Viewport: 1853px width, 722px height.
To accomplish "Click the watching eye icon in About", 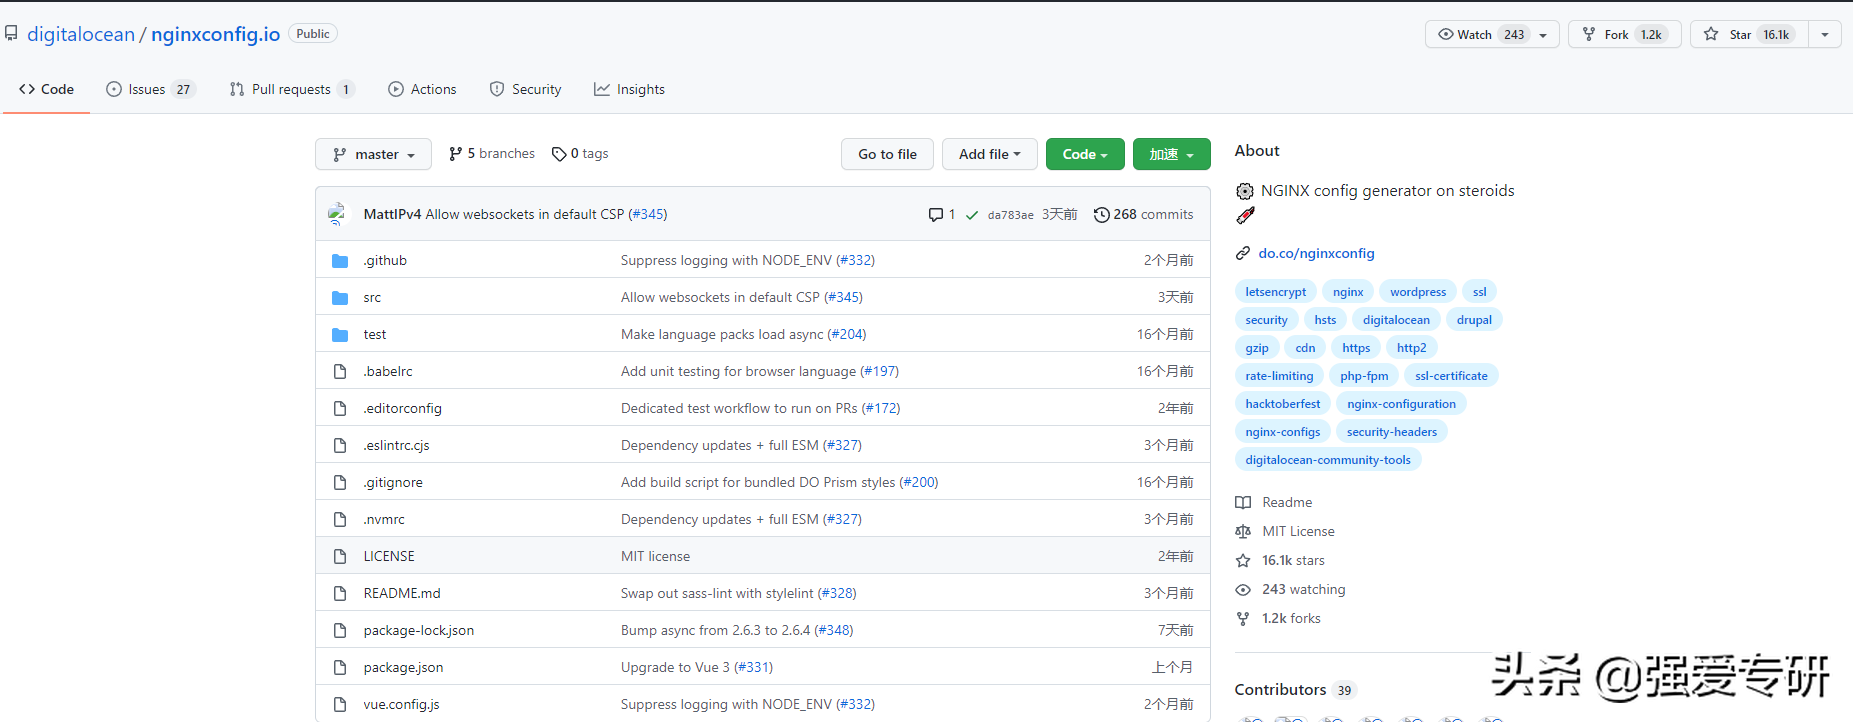I will [1243, 589].
